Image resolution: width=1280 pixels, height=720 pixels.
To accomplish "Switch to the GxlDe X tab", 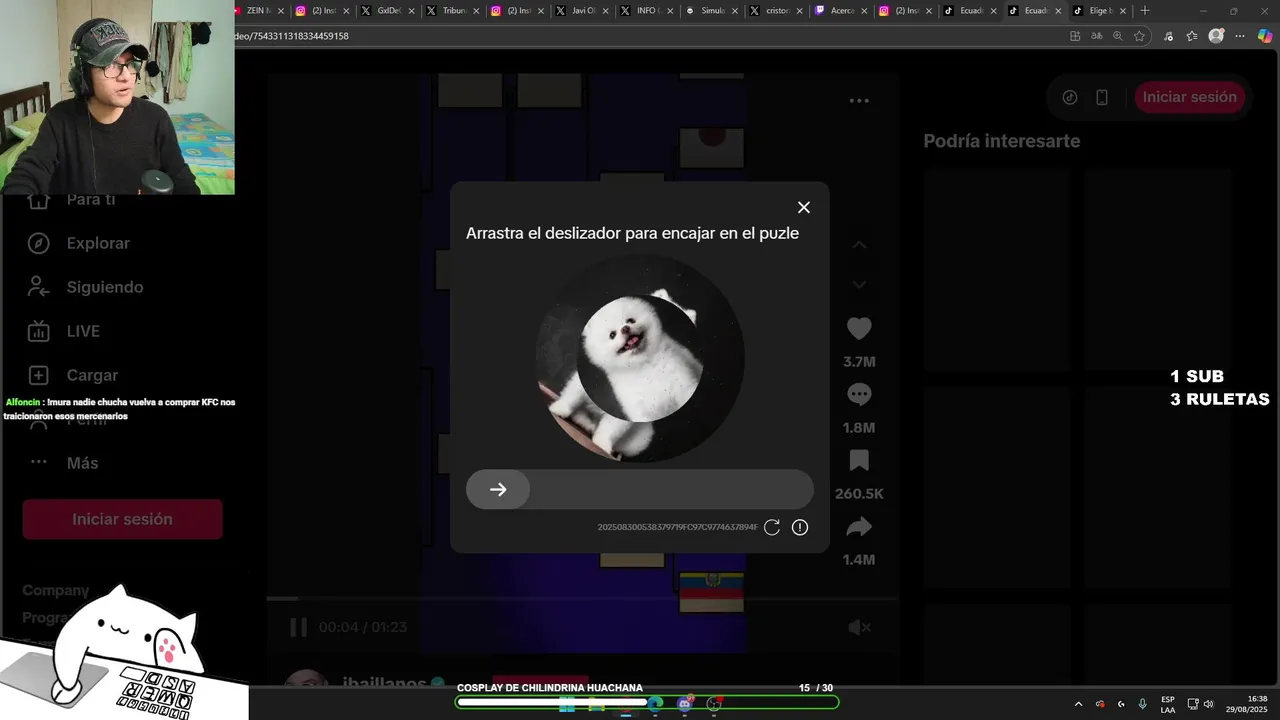I will coord(388,11).
